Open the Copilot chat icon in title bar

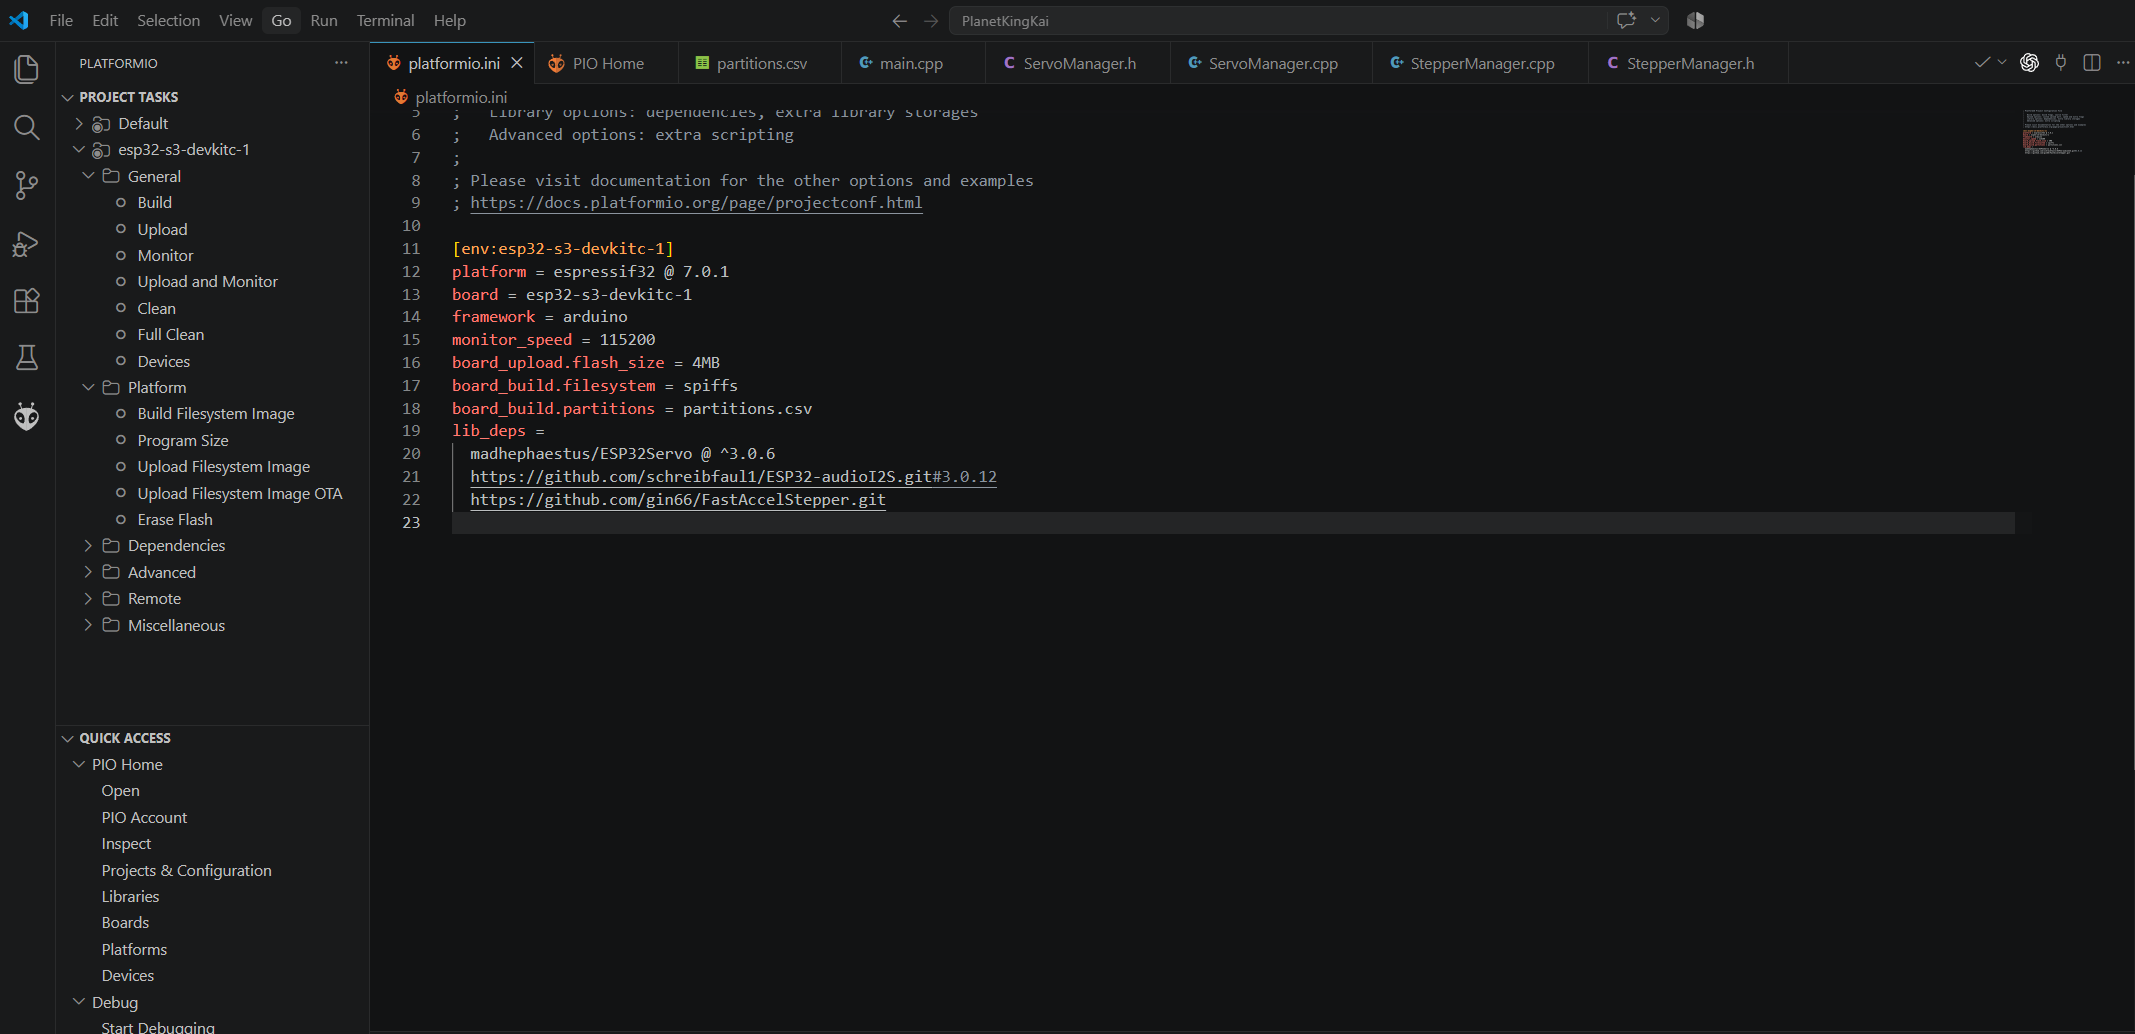click(x=1627, y=20)
